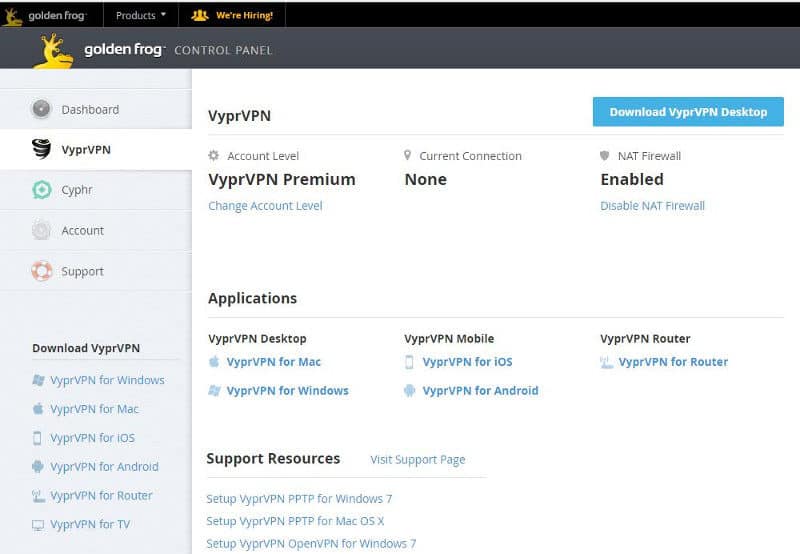Click sidebar Android icon under Download VyprVPN
Screen dimensions: 800x554
click(x=38, y=466)
